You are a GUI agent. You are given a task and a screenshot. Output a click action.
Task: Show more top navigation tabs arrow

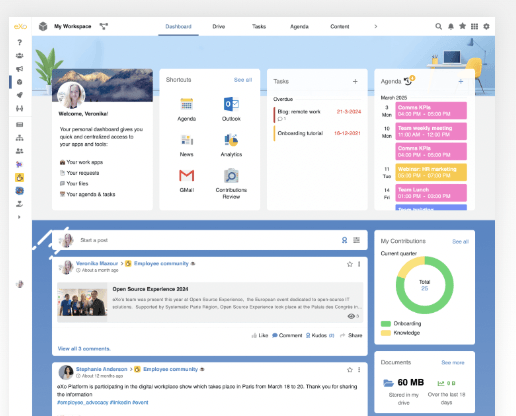coord(376,26)
